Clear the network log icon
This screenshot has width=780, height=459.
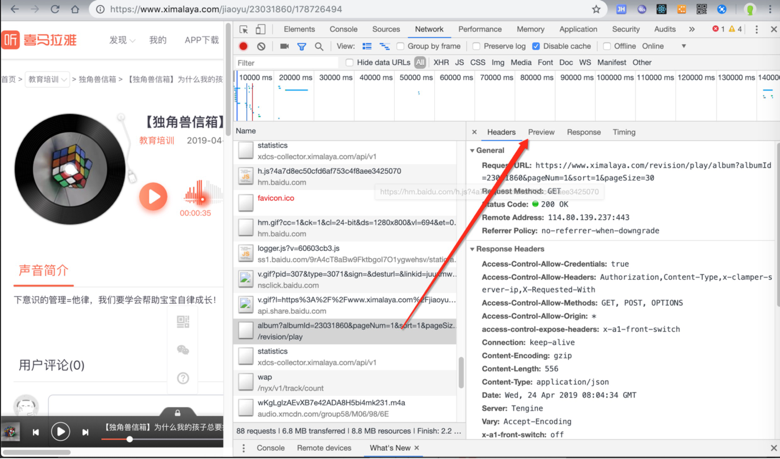[261, 46]
